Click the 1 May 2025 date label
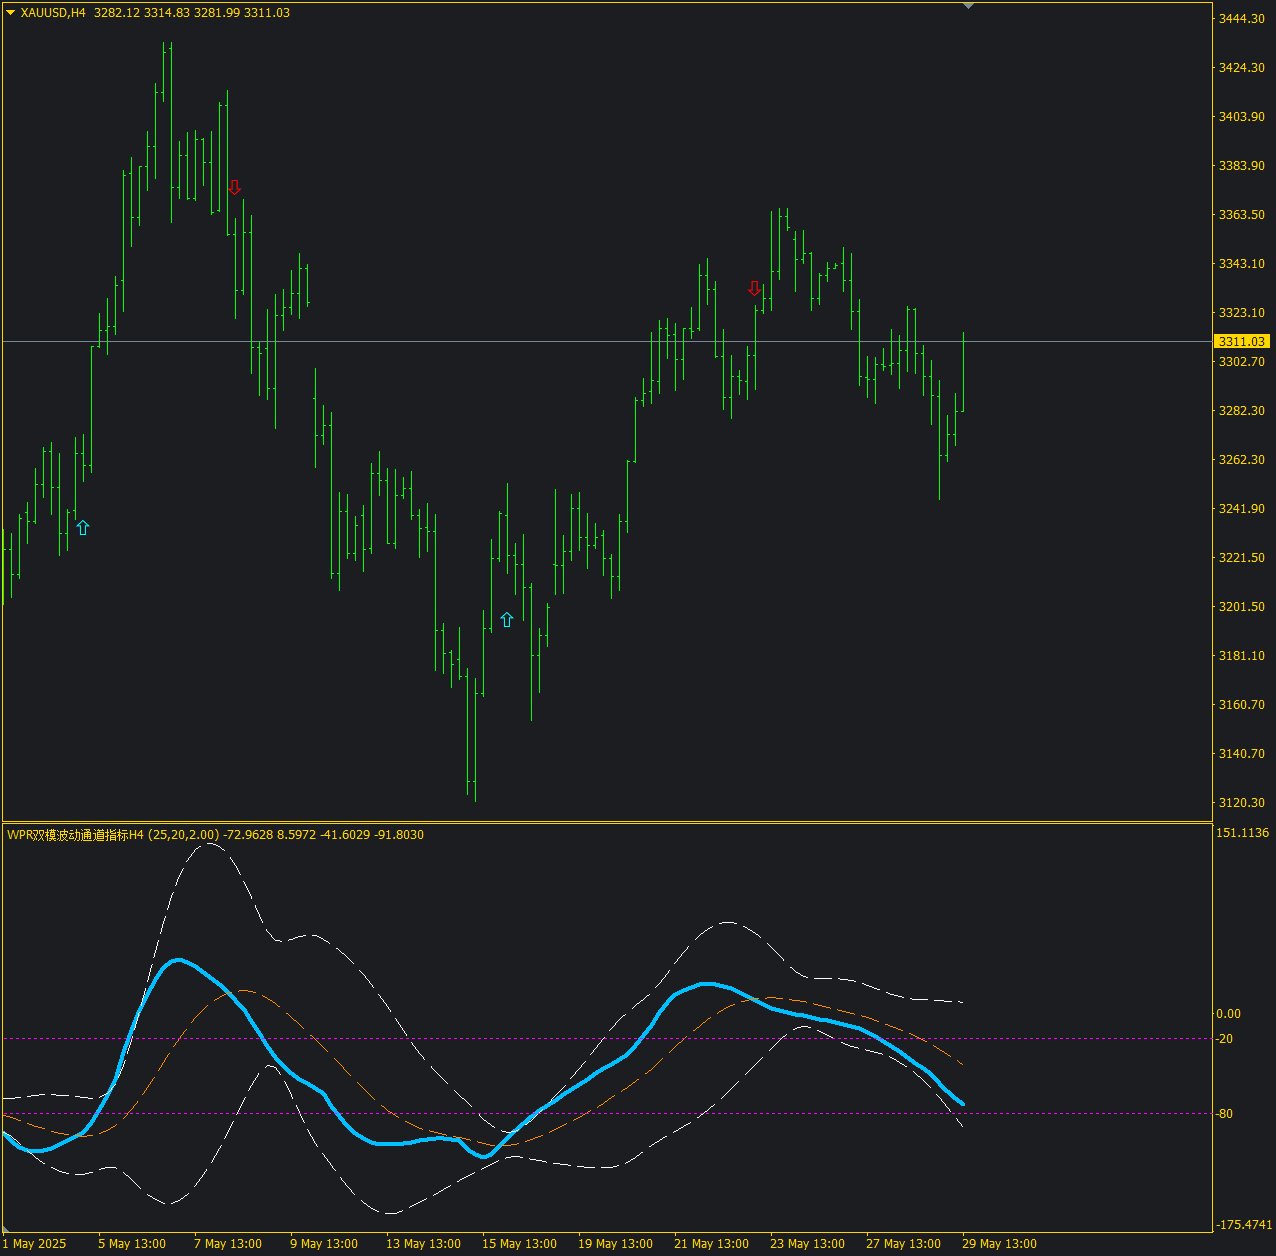 tap(34, 1244)
